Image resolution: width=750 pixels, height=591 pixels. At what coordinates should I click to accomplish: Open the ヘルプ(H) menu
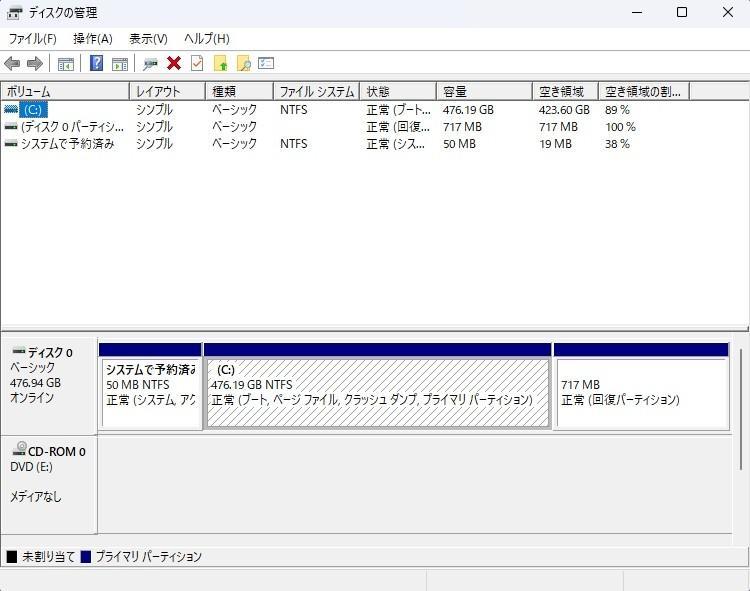tap(207, 39)
